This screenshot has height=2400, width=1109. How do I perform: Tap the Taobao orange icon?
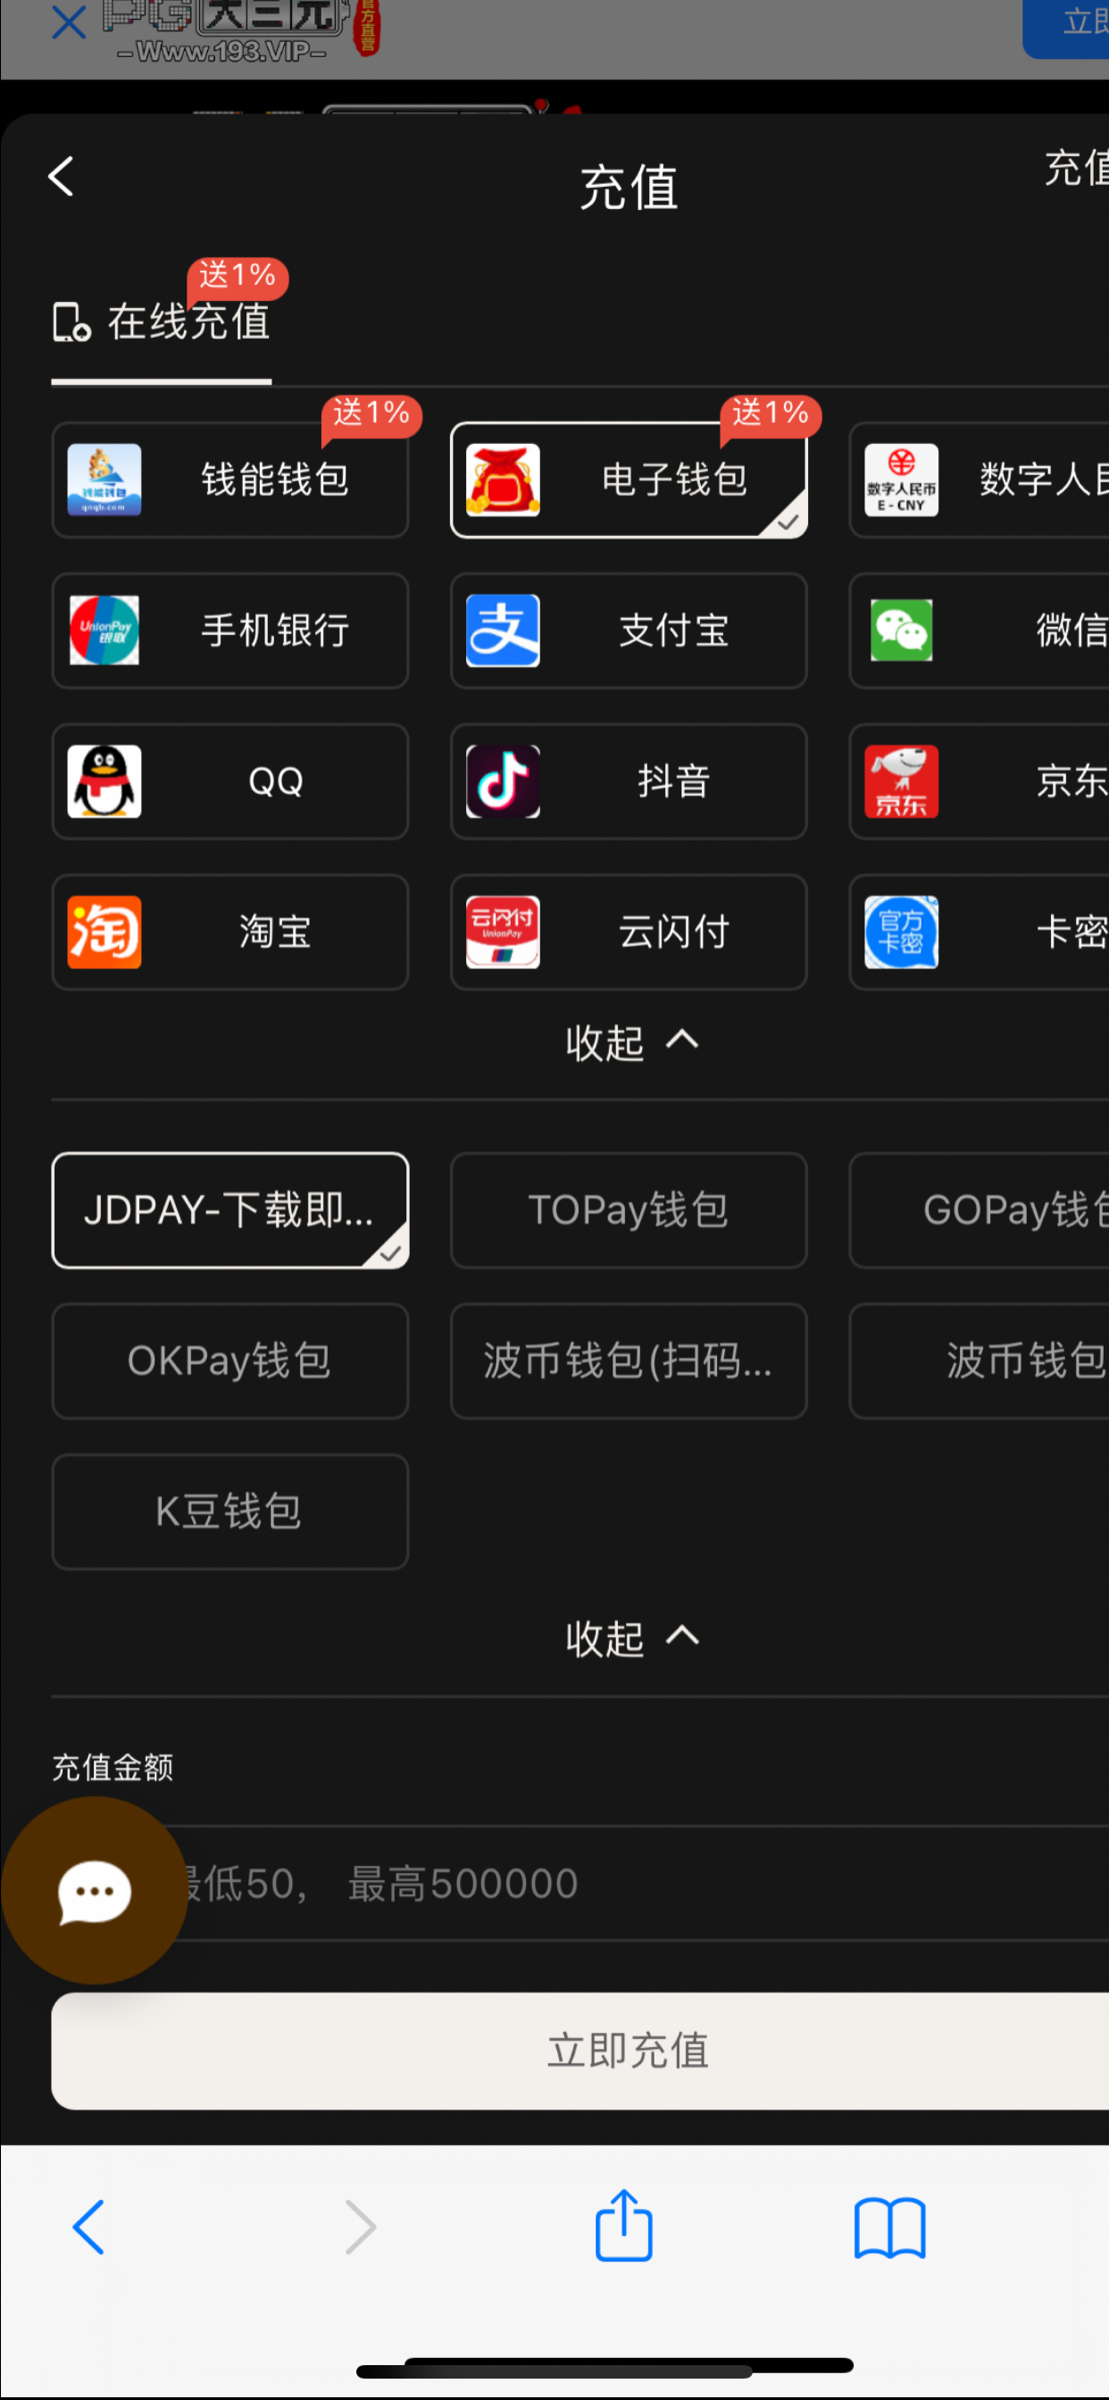point(104,932)
